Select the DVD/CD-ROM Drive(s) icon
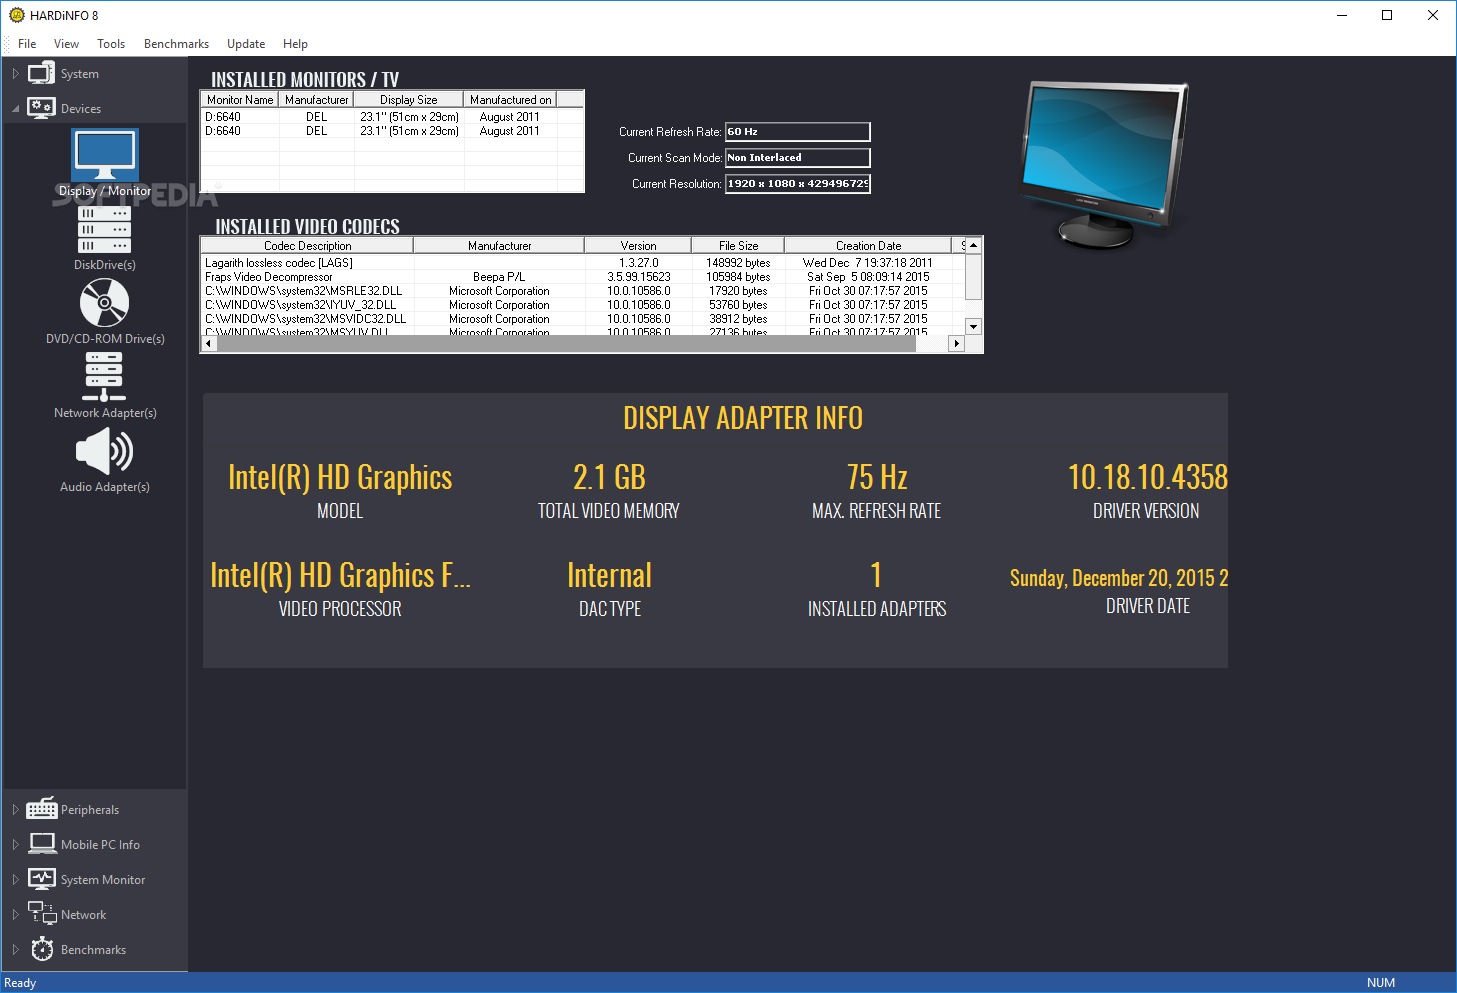 [x=104, y=302]
